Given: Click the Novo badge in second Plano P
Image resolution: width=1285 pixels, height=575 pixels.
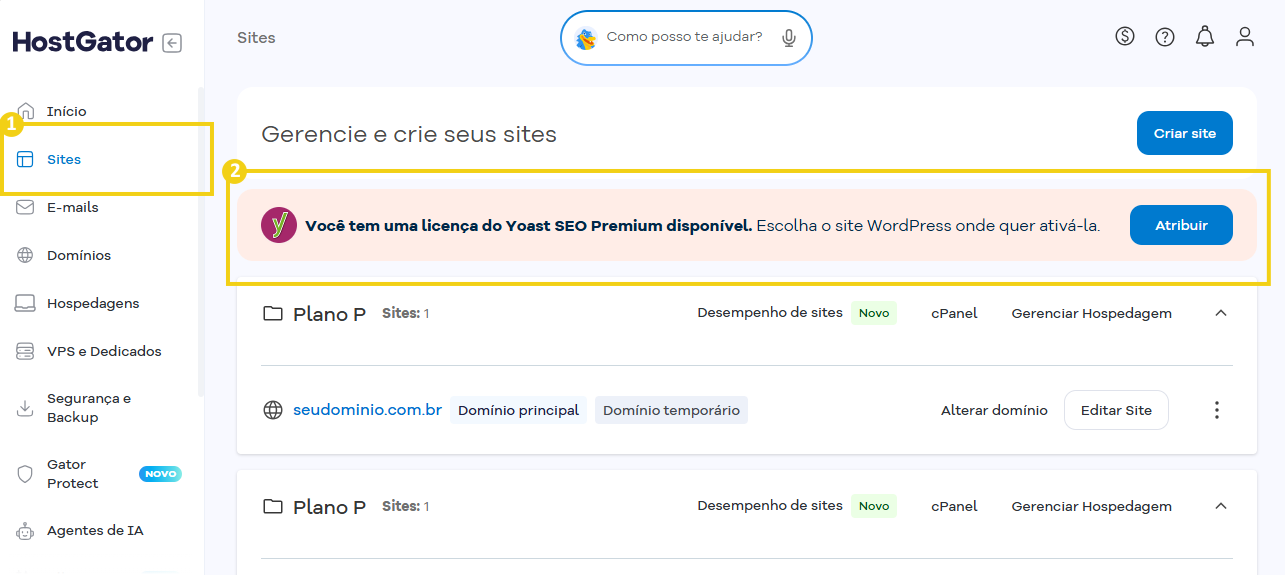Looking at the screenshot, I should point(874,506).
